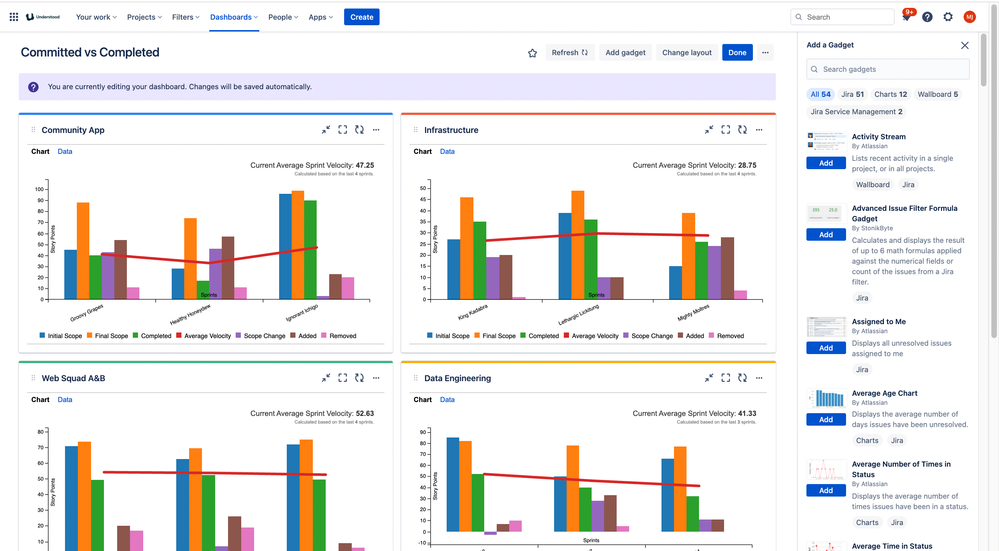999x551 pixels.
Task: Click the Search gadgets input field
Action: 888,69
